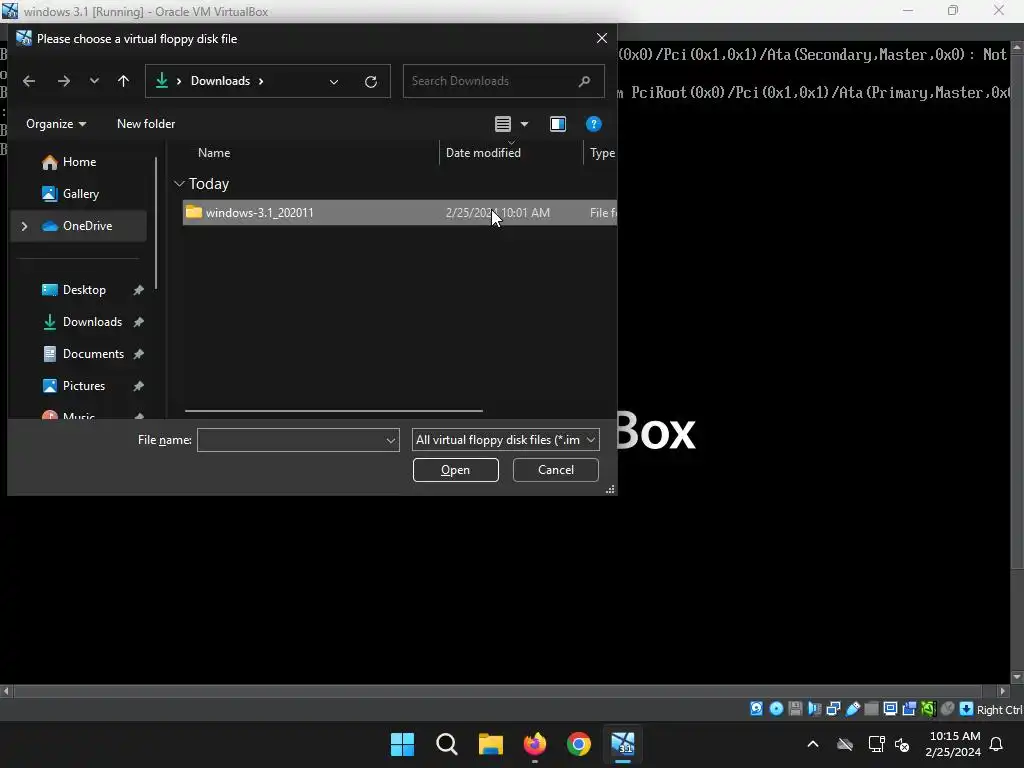This screenshot has height=768, width=1024.
Task: Open the taskbar clock and date
Action: 953,744
